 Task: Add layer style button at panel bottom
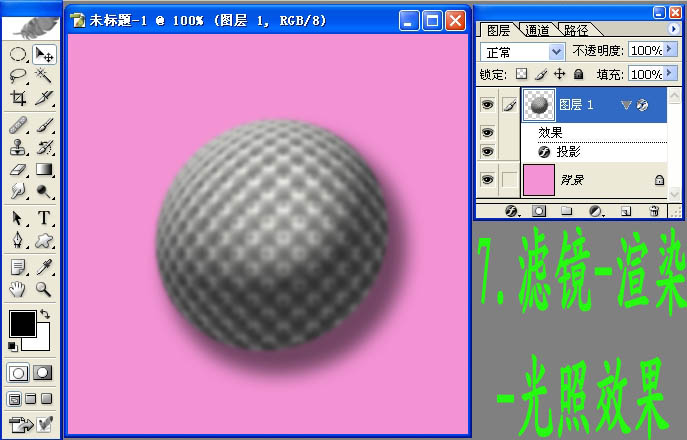[x=511, y=211]
